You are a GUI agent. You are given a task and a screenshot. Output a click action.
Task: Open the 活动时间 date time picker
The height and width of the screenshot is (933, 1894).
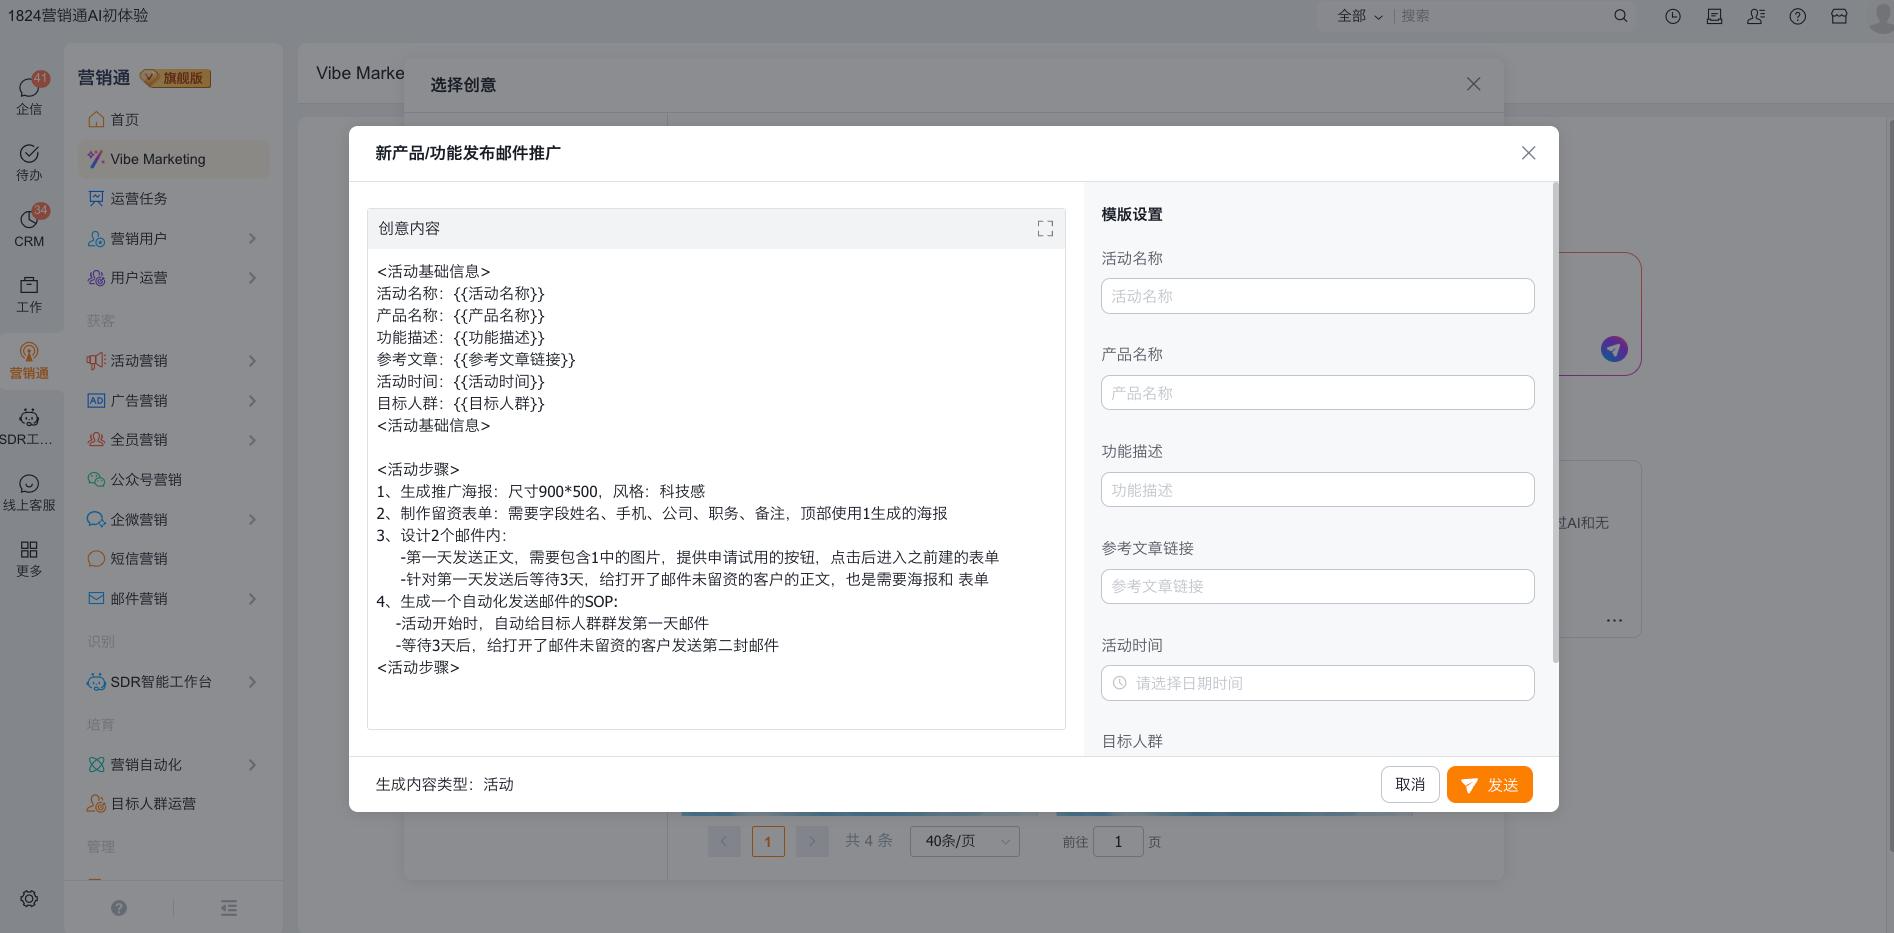coord(1317,683)
